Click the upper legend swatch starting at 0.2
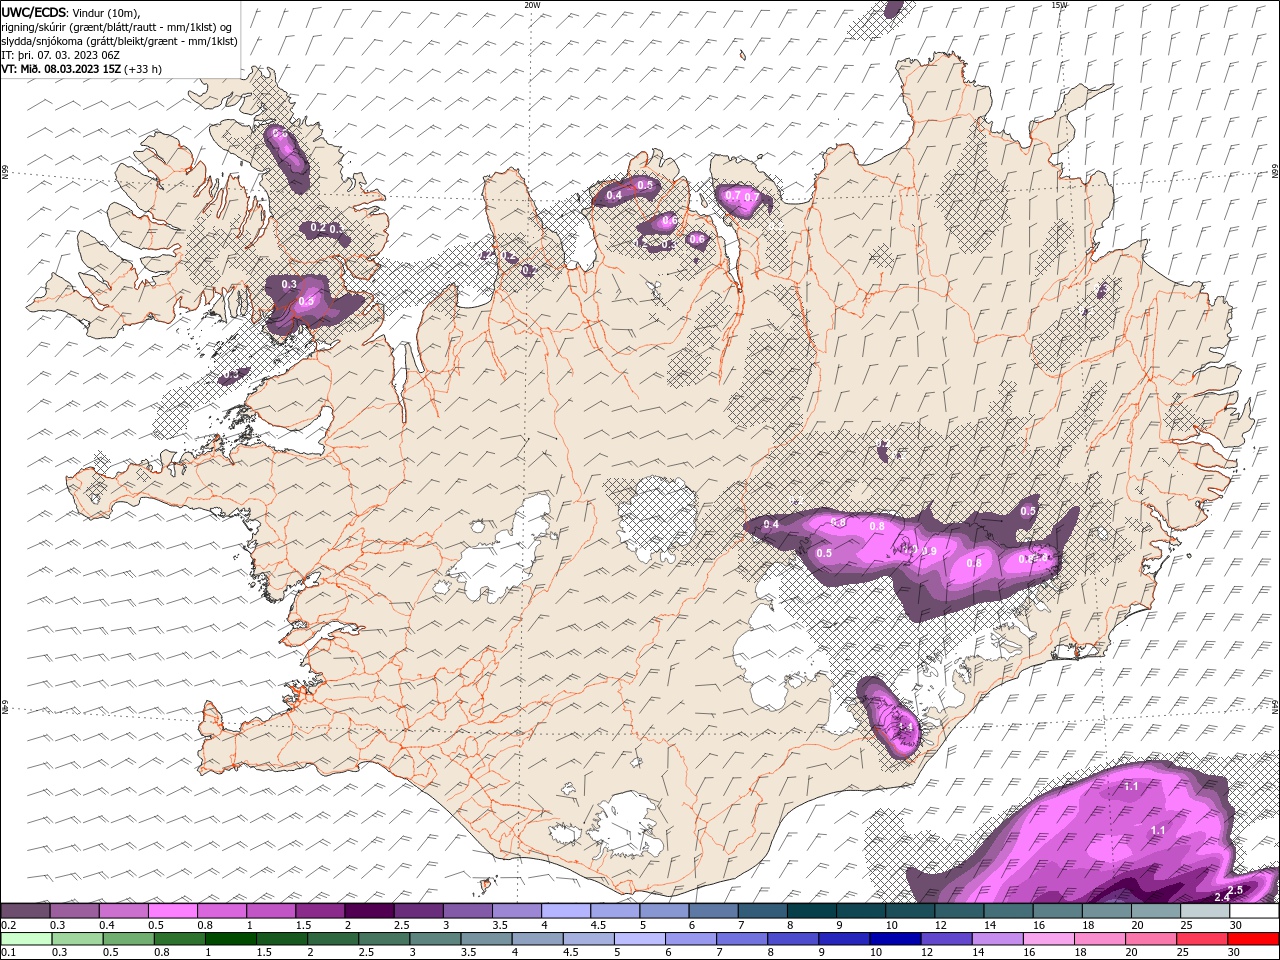The image size is (1280, 960). (x=26, y=911)
